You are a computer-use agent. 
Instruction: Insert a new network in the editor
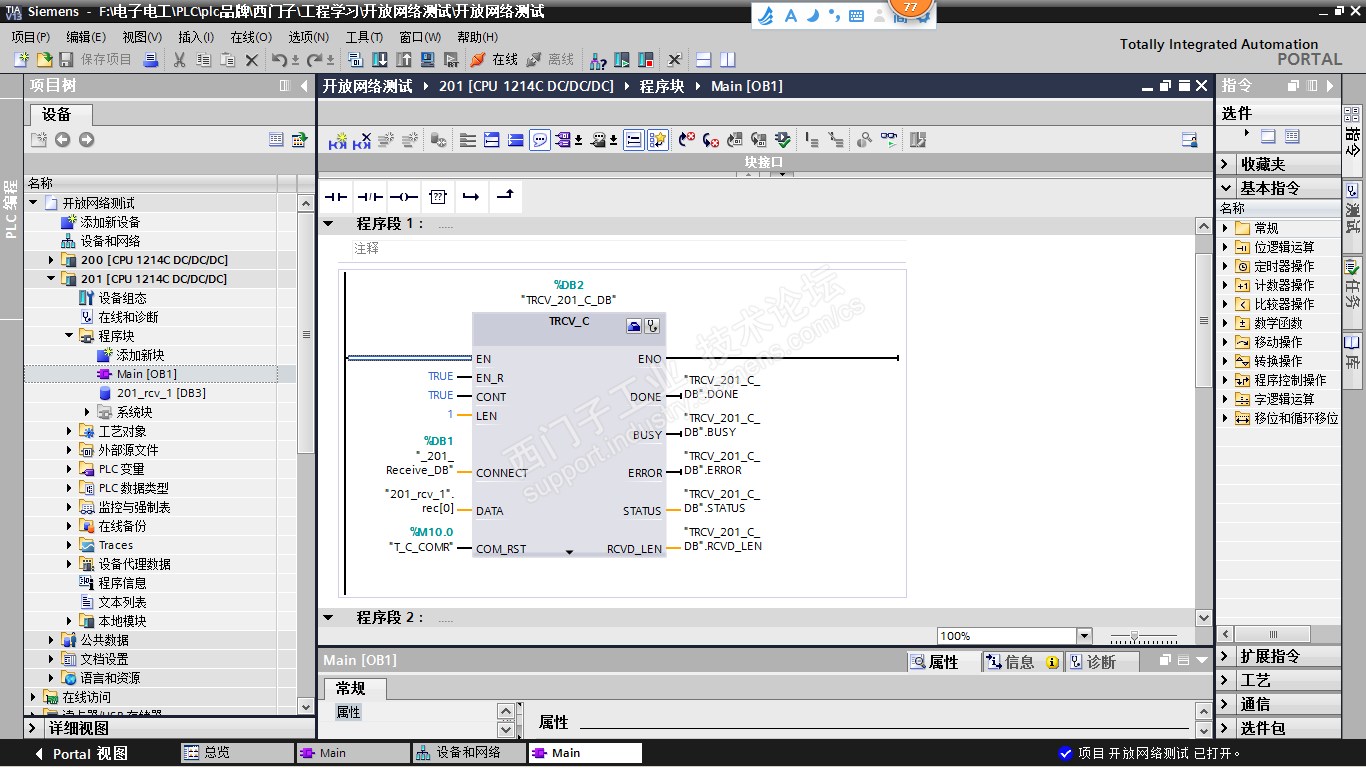pos(338,140)
